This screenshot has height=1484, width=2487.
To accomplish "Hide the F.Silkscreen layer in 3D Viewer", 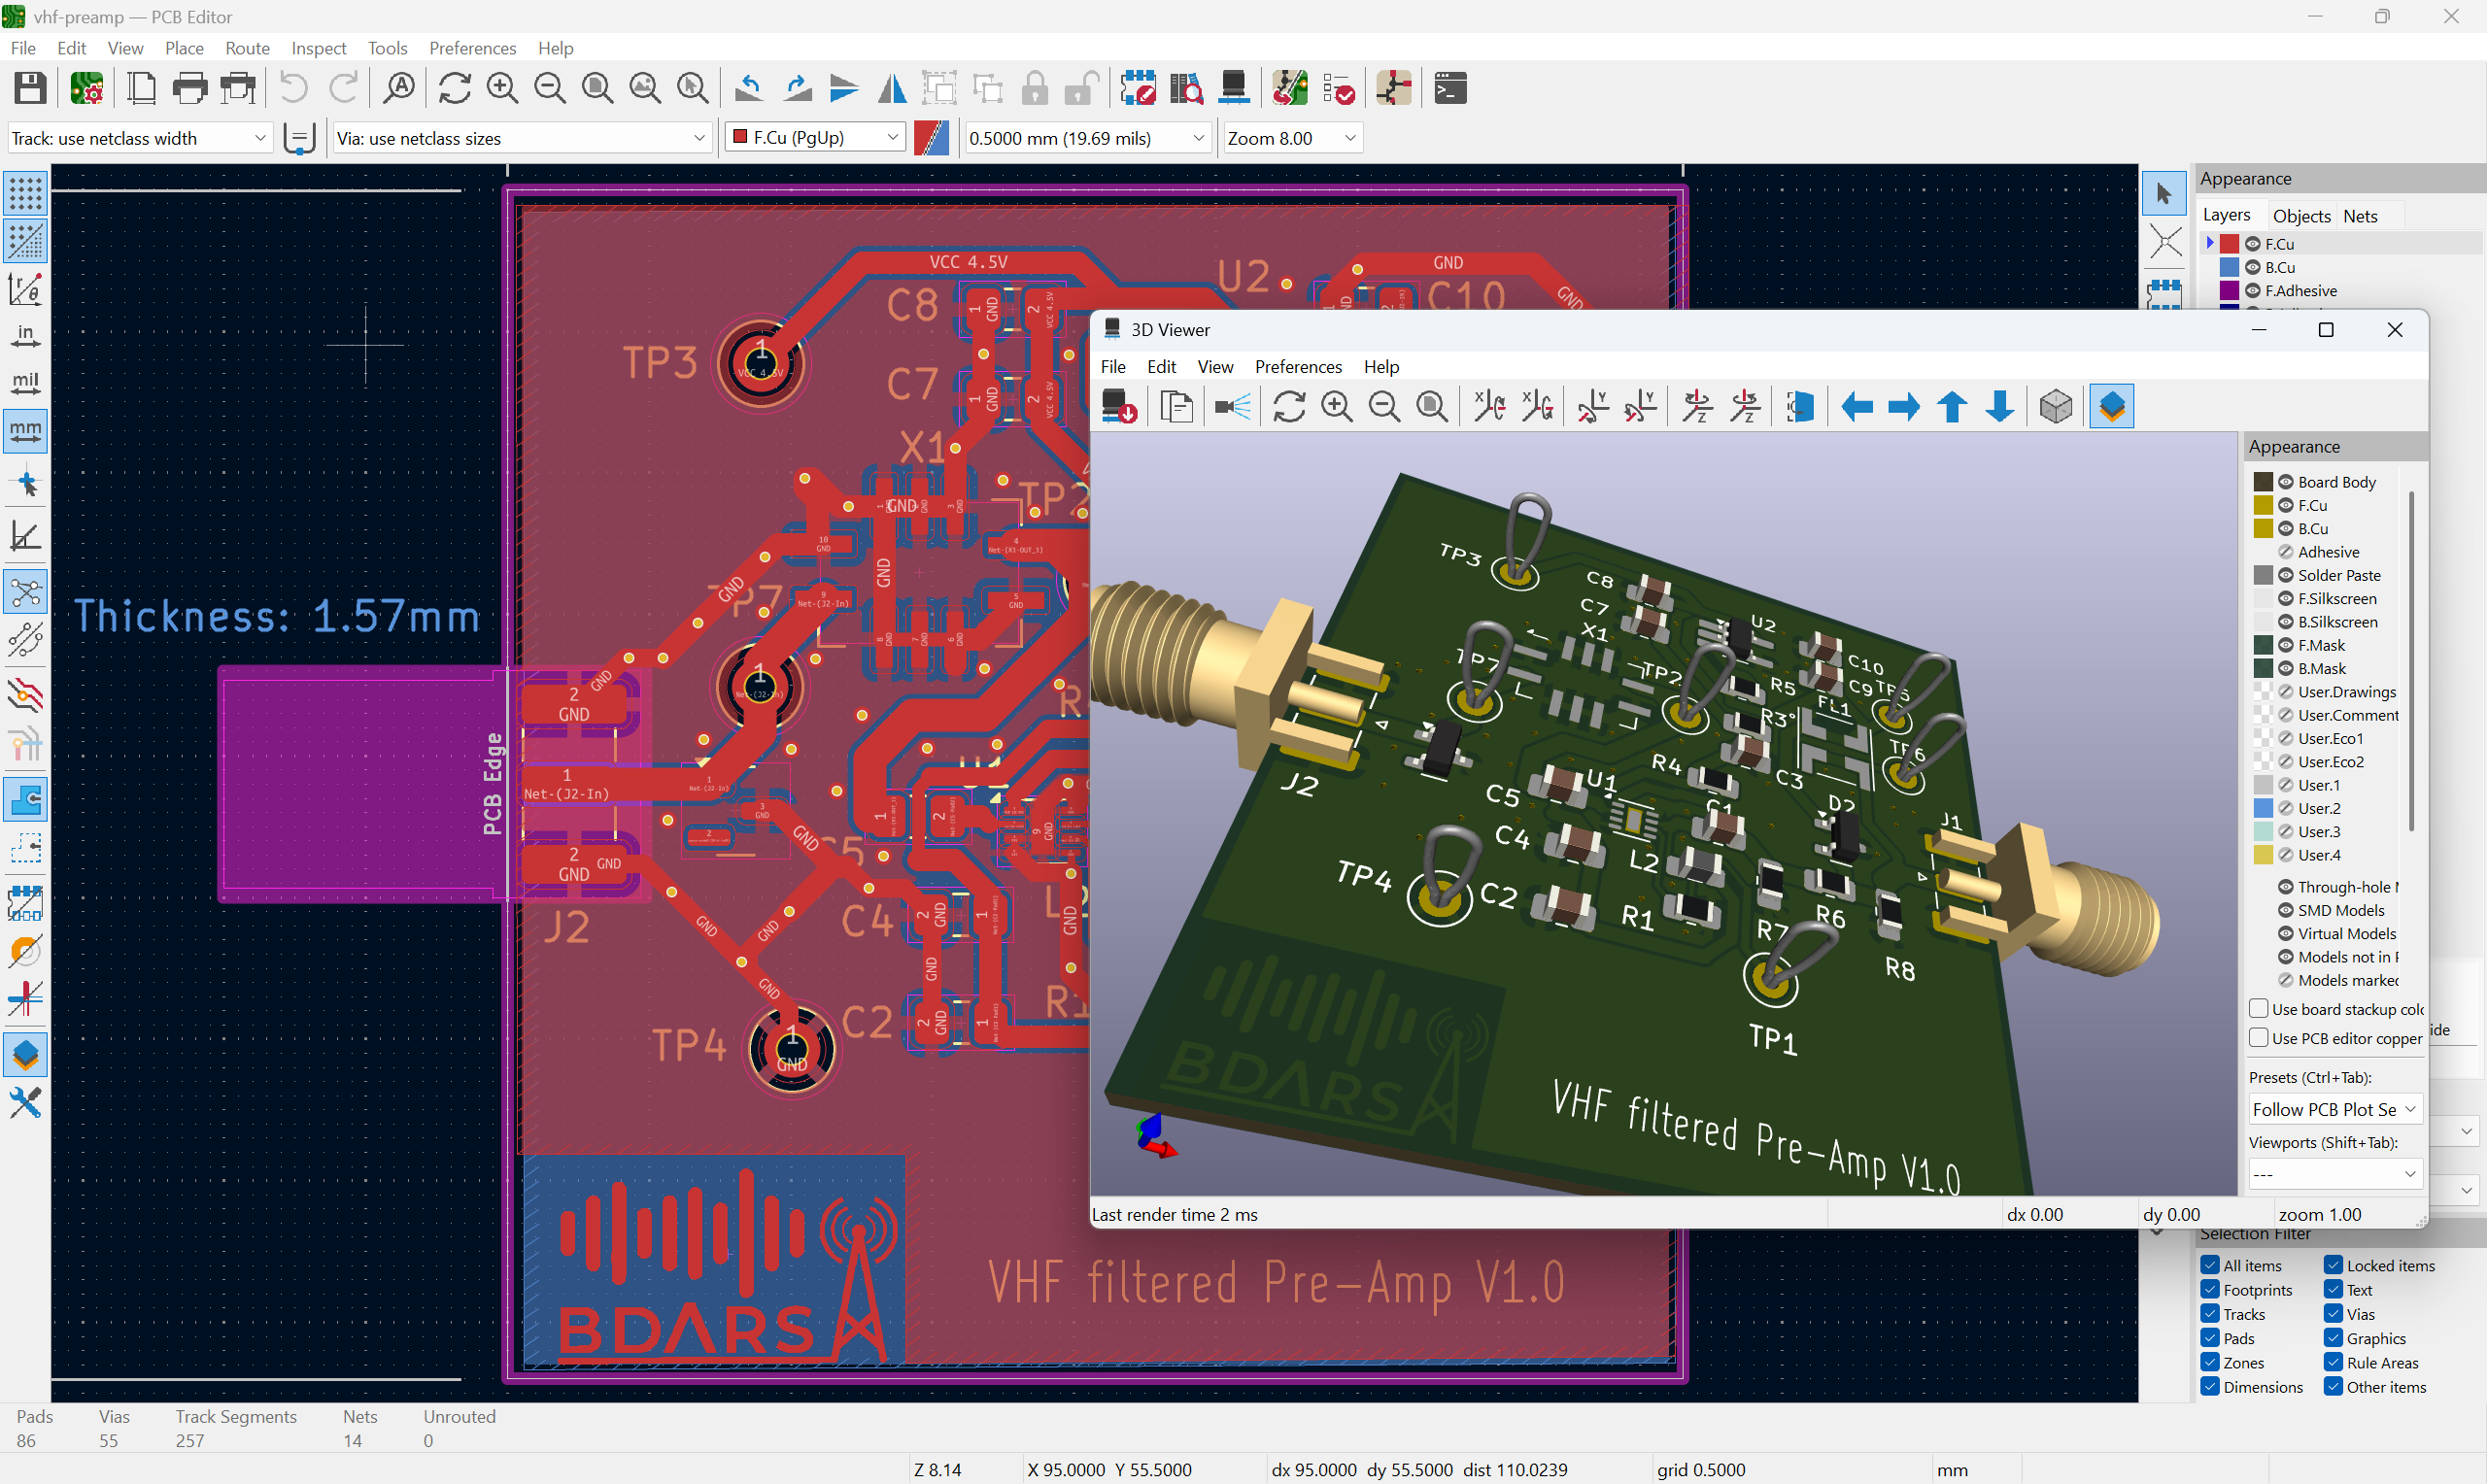I will click(x=2286, y=599).
